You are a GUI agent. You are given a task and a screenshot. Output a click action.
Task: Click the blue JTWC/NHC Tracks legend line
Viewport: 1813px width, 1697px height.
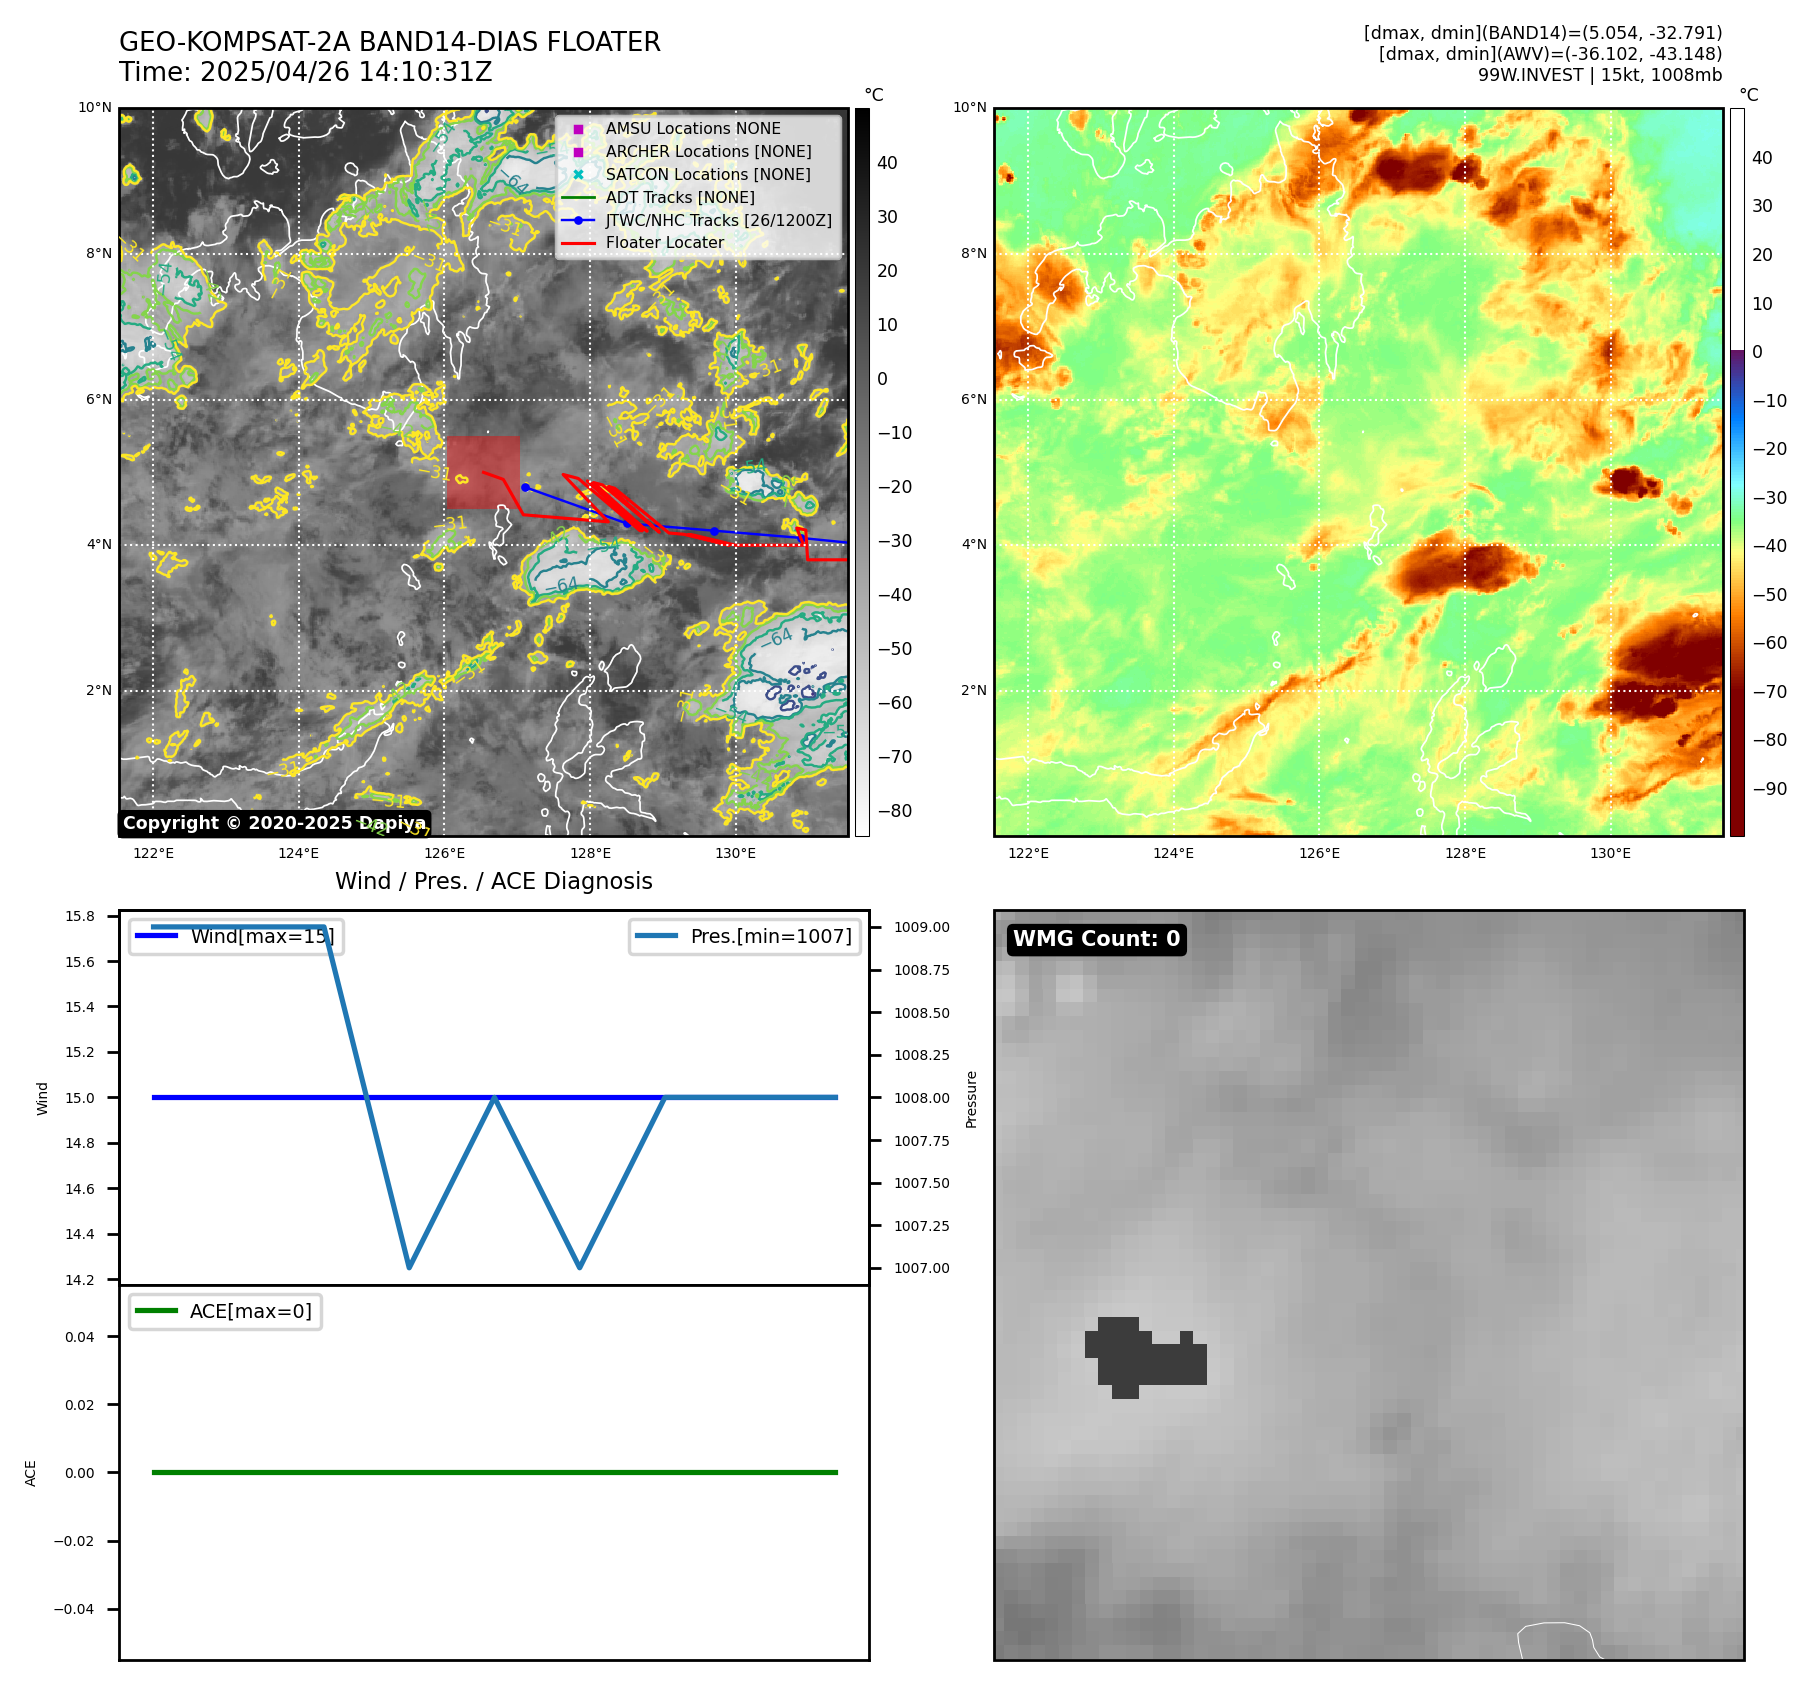click(578, 220)
